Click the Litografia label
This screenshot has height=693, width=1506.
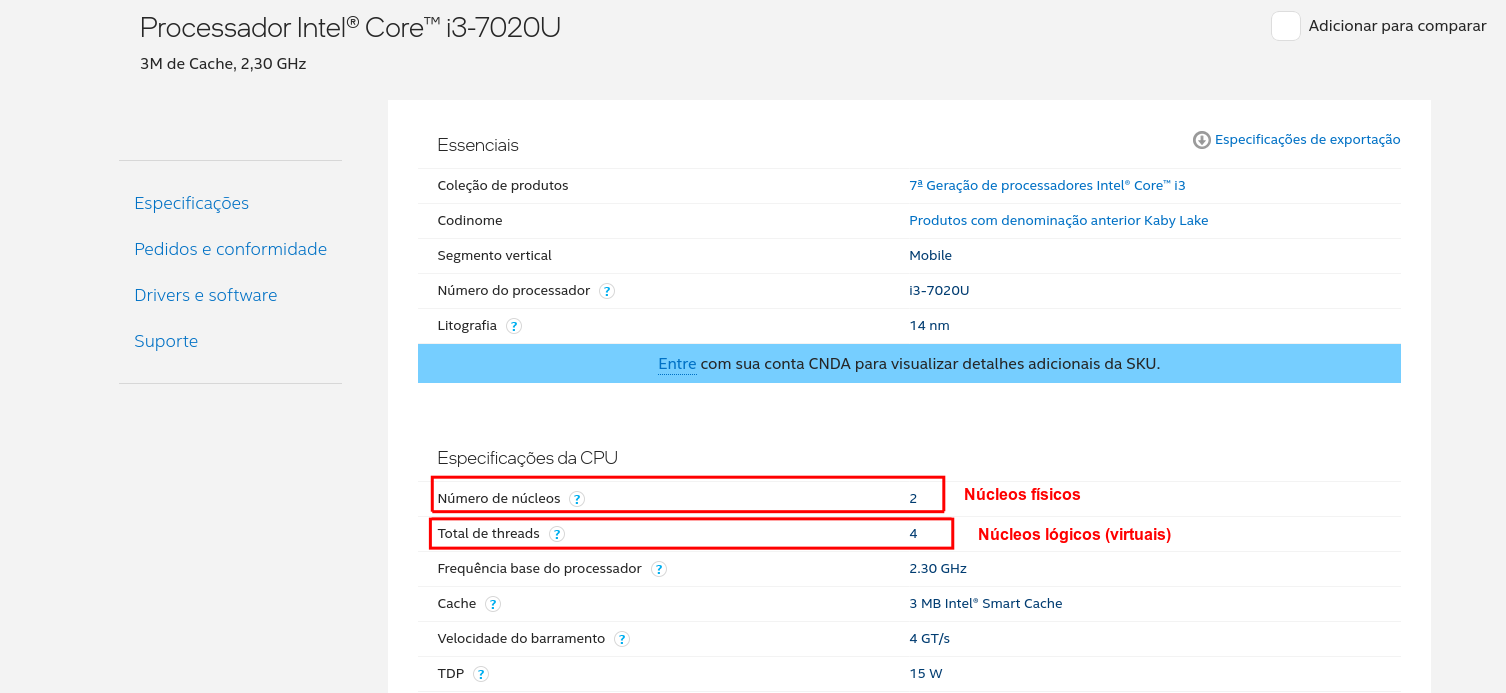point(467,326)
